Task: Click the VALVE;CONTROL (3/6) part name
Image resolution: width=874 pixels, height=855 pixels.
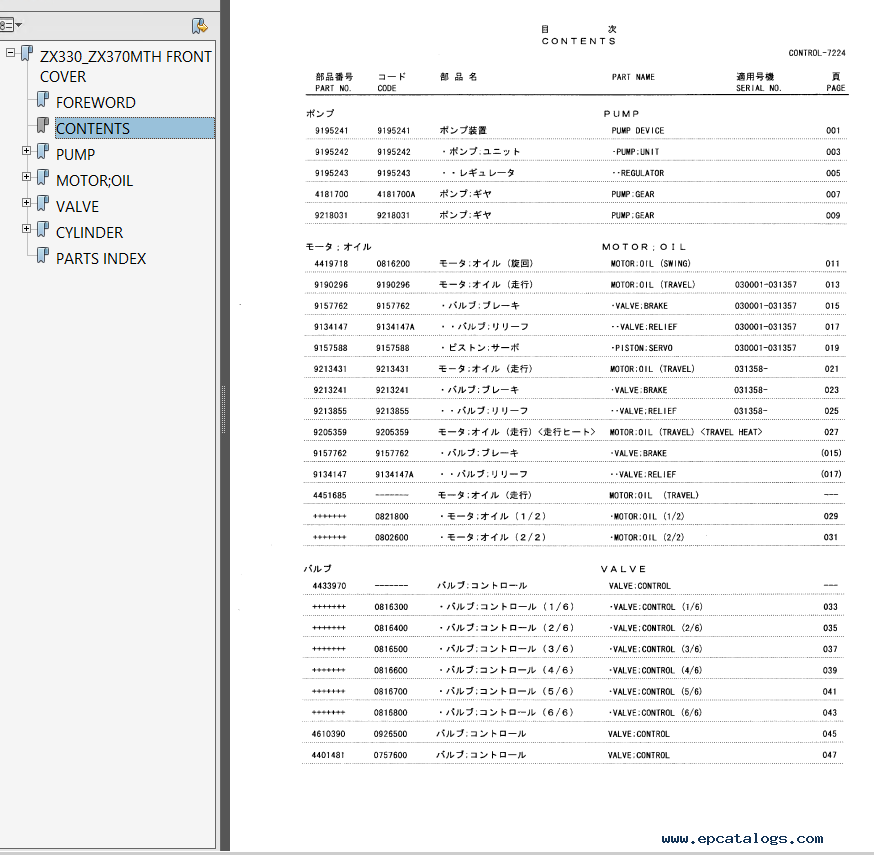Action: (656, 649)
